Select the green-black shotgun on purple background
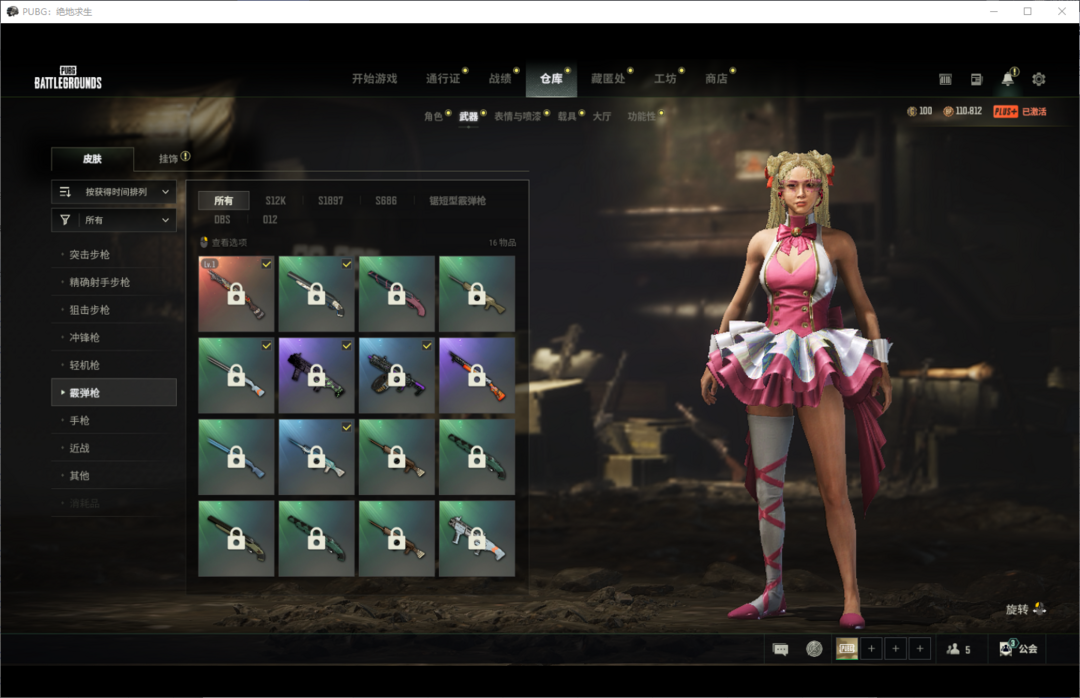 click(316, 376)
